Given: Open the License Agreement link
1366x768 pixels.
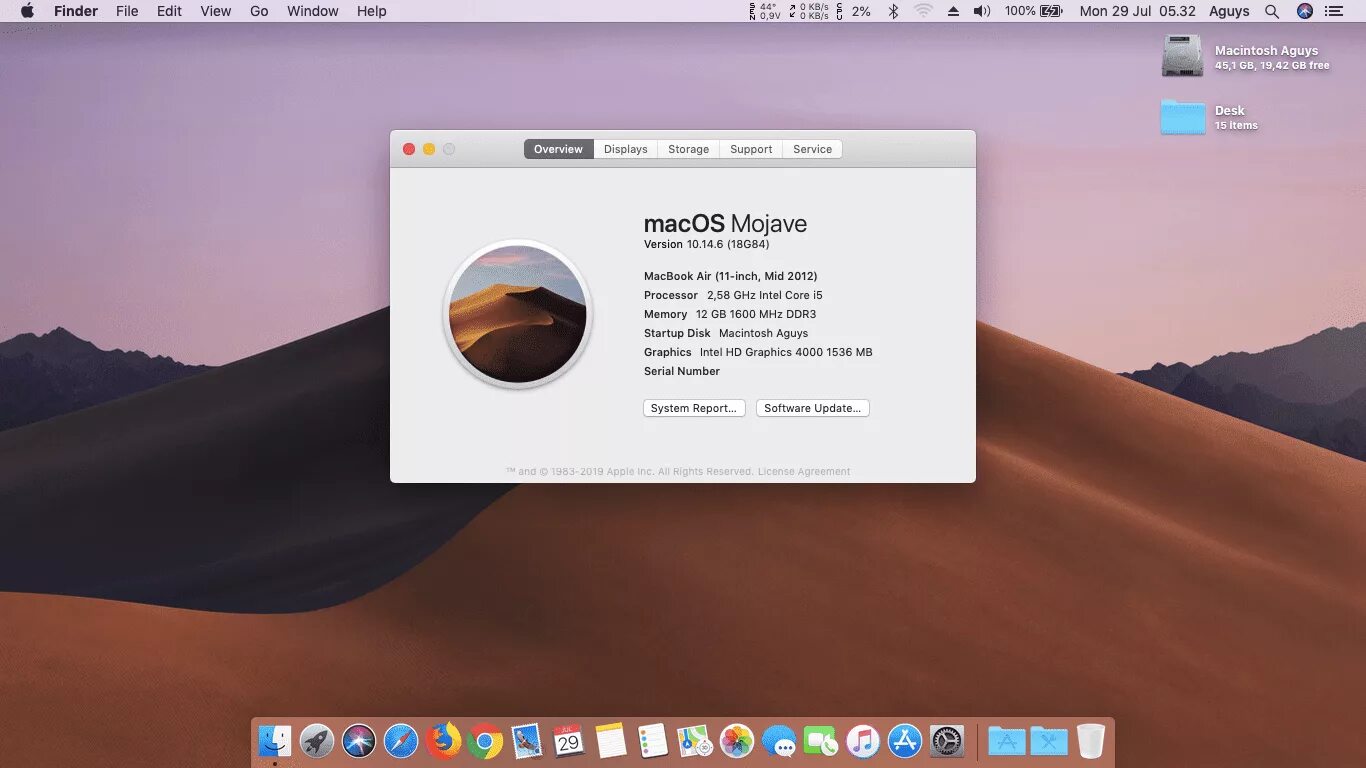Looking at the screenshot, I should click(804, 471).
